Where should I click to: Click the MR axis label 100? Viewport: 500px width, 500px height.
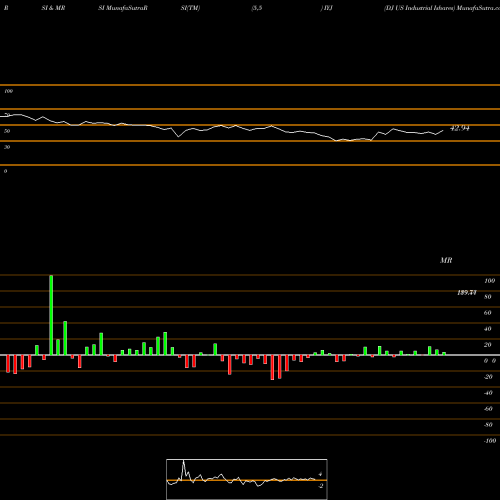coord(489,281)
